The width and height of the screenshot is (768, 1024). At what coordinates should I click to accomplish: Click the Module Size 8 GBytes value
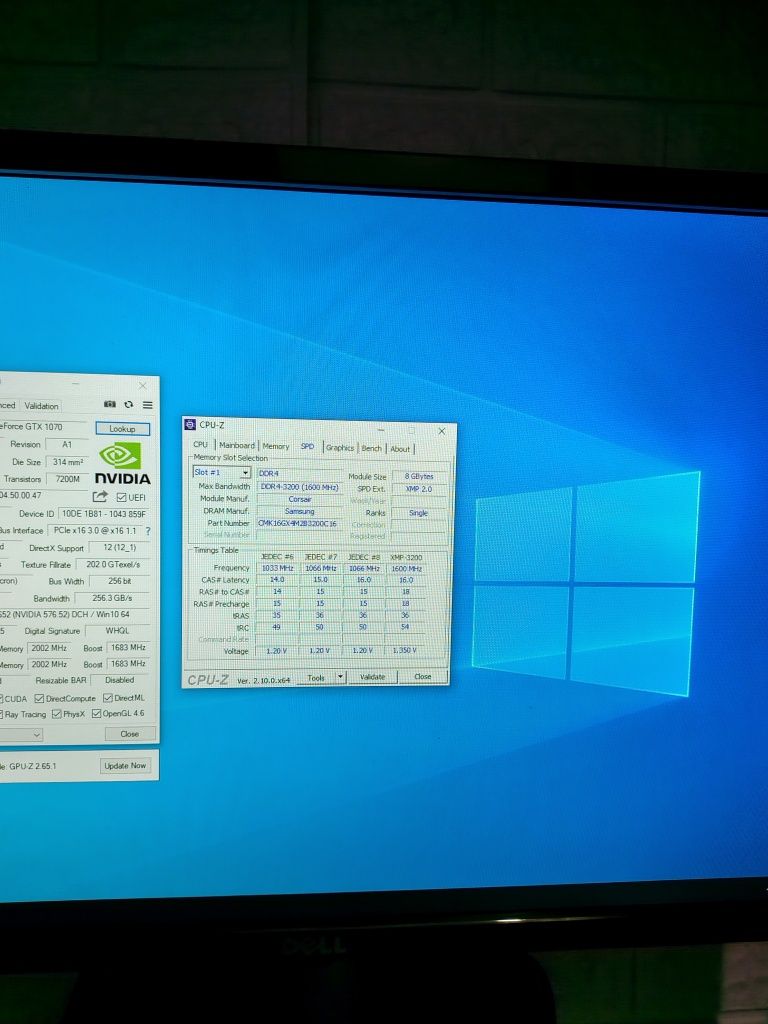coord(419,477)
